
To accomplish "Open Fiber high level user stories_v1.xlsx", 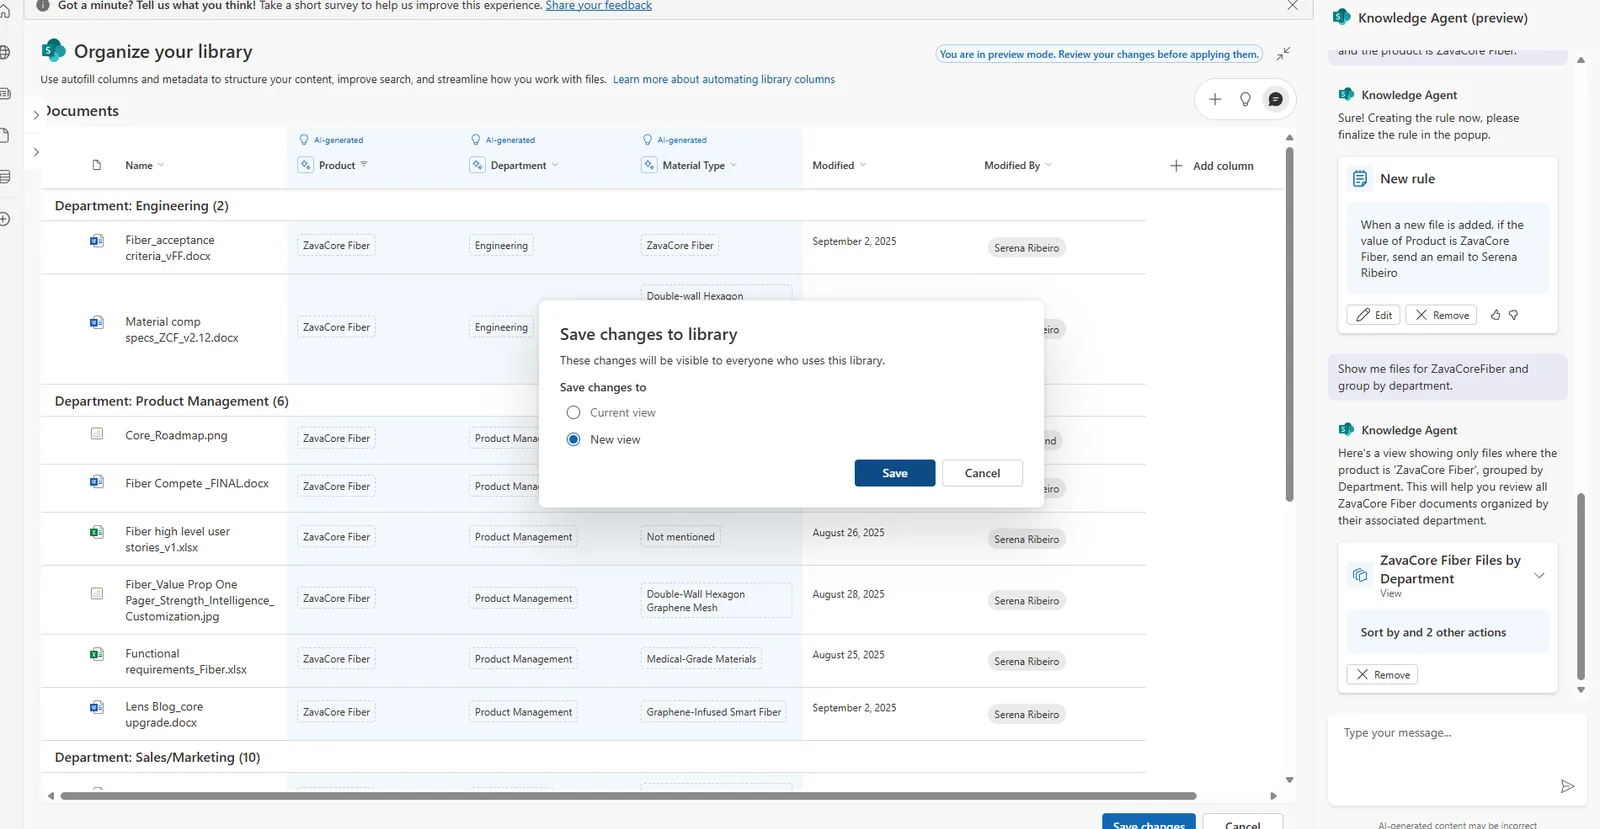I will [177, 539].
